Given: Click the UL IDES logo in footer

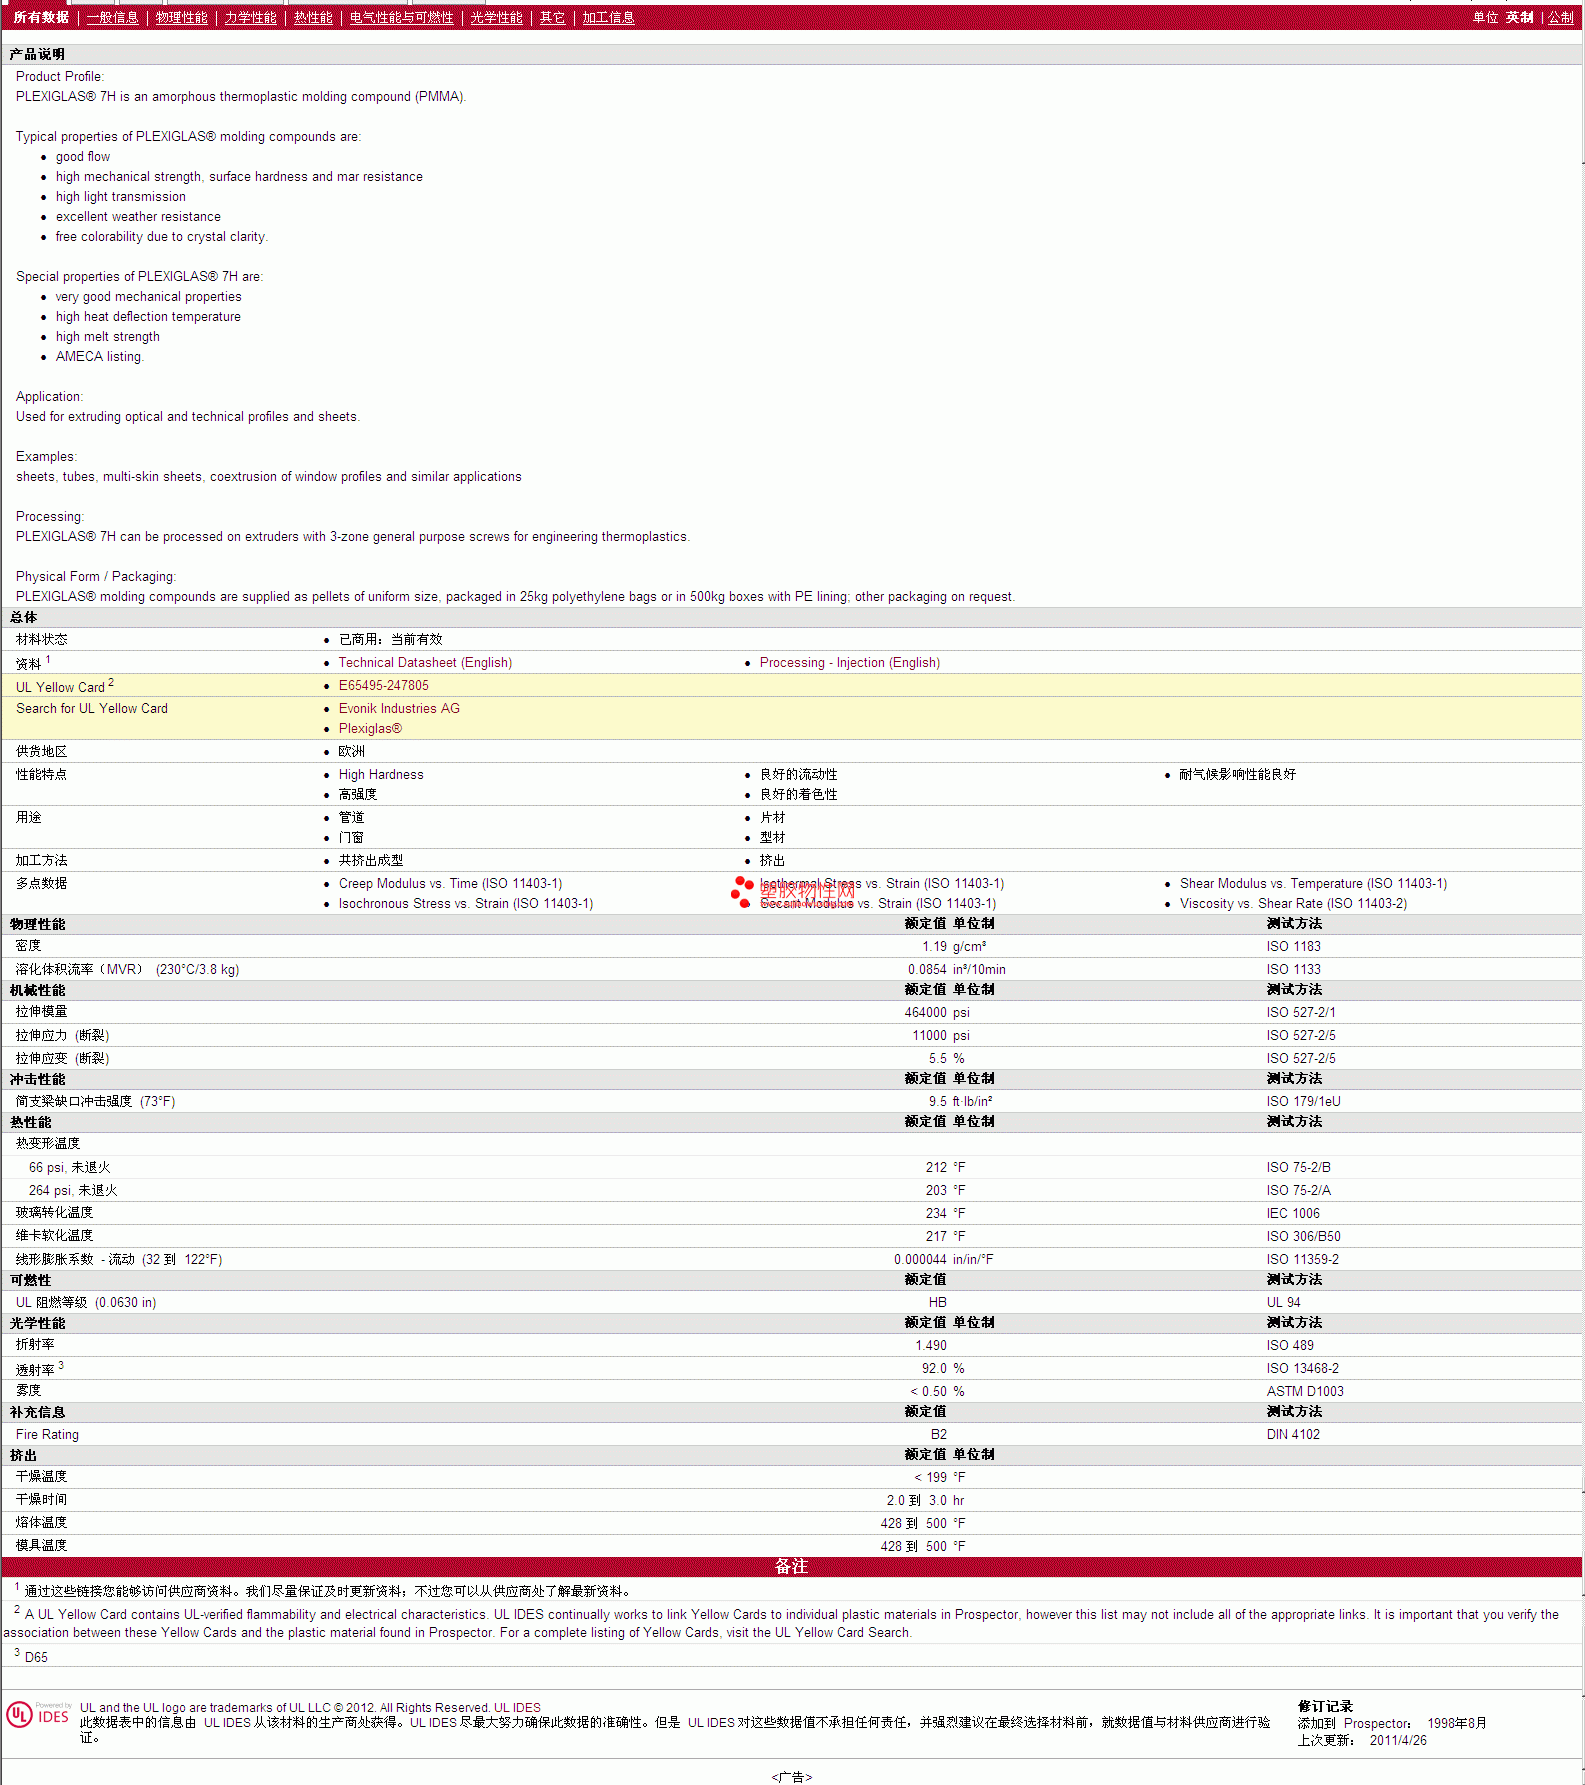Looking at the screenshot, I should [x=38, y=1714].
